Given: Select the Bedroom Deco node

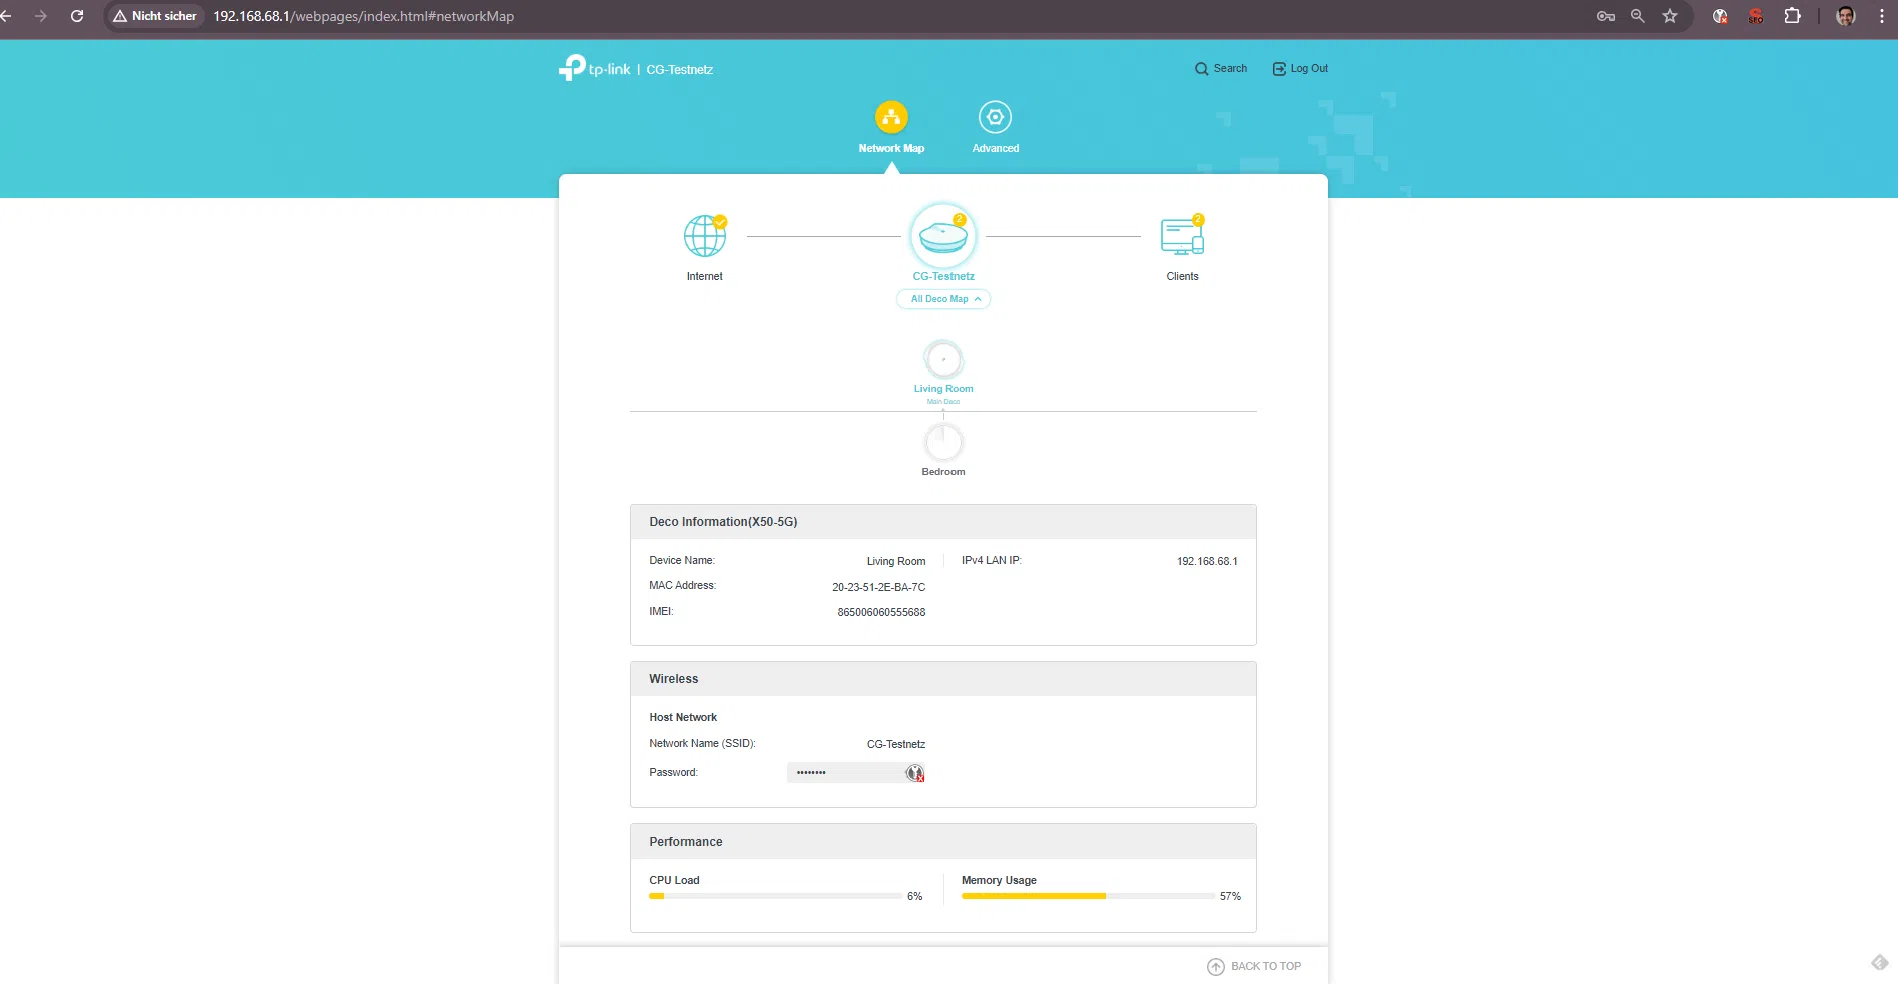Looking at the screenshot, I should pyautogui.click(x=943, y=443).
